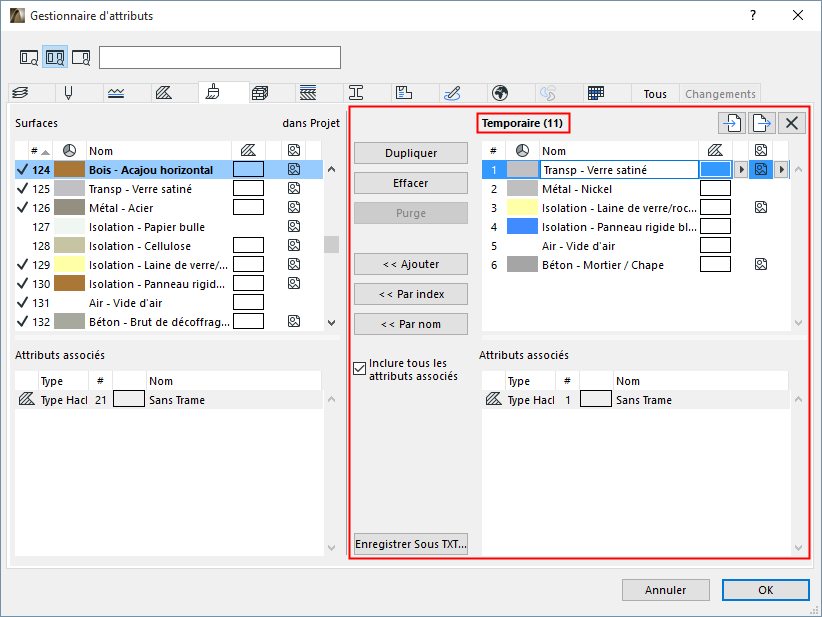Select the Surfaces paintbrush tab
This screenshot has width=822, height=617.
tap(212, 92)
